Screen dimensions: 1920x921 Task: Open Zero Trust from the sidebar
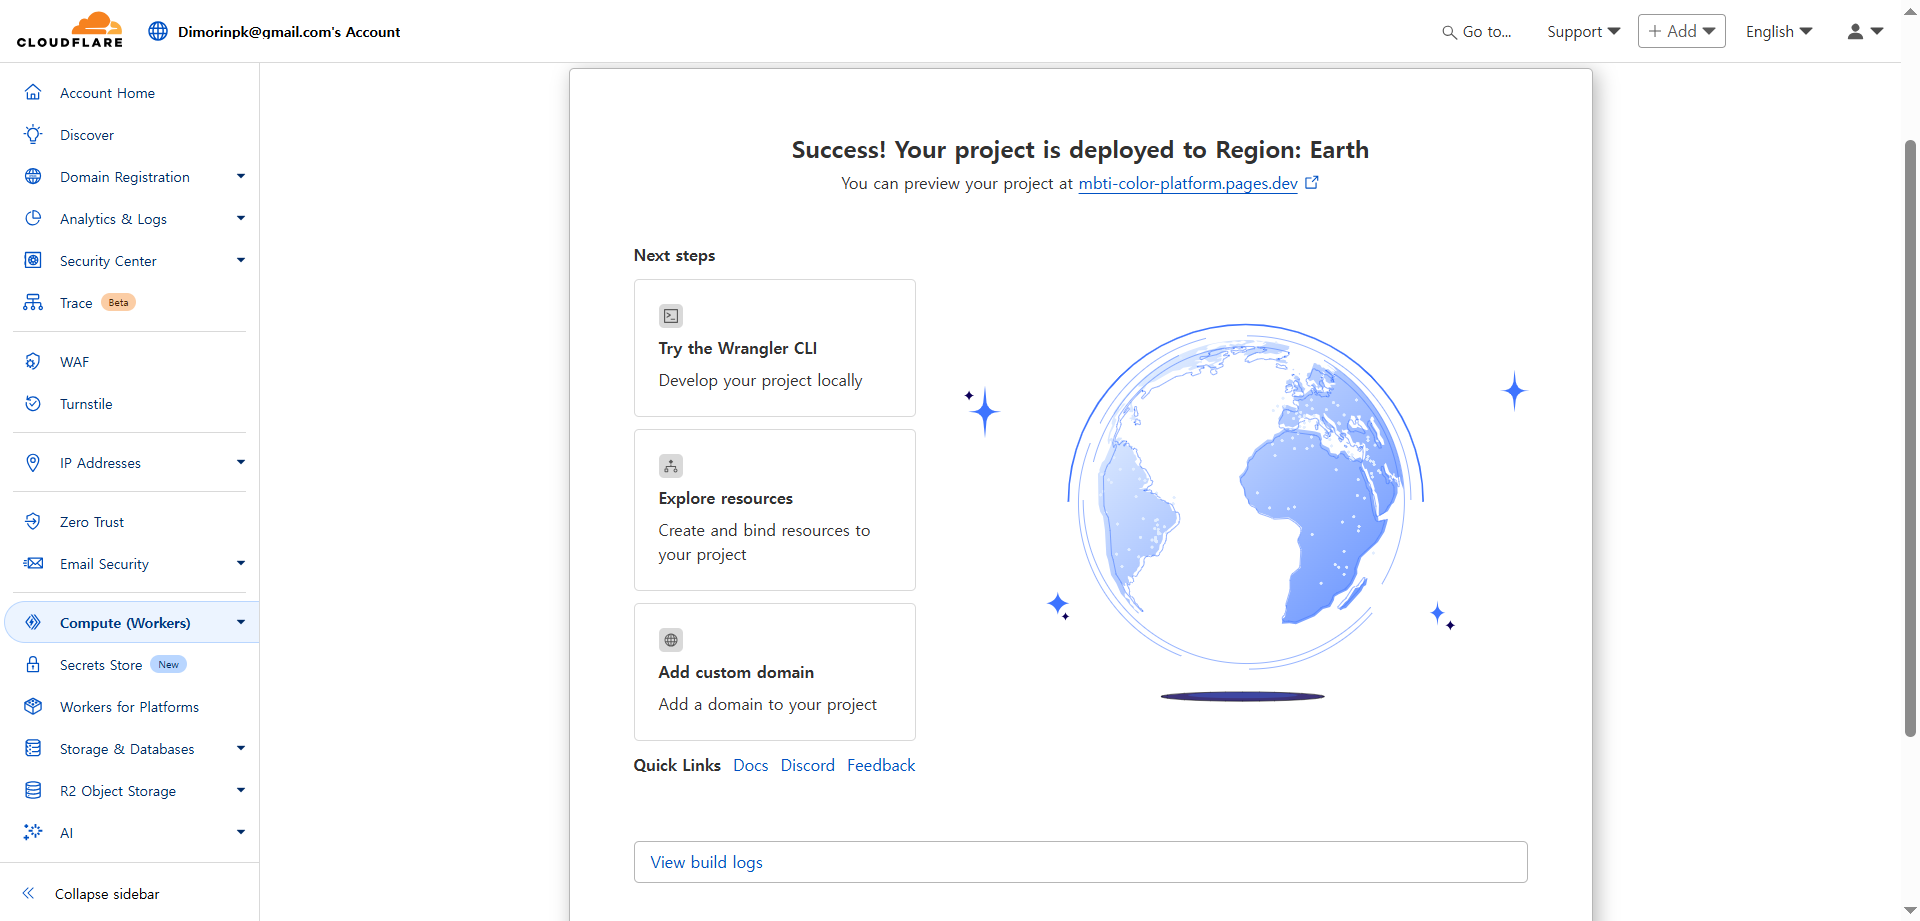(x=92, y=522)
